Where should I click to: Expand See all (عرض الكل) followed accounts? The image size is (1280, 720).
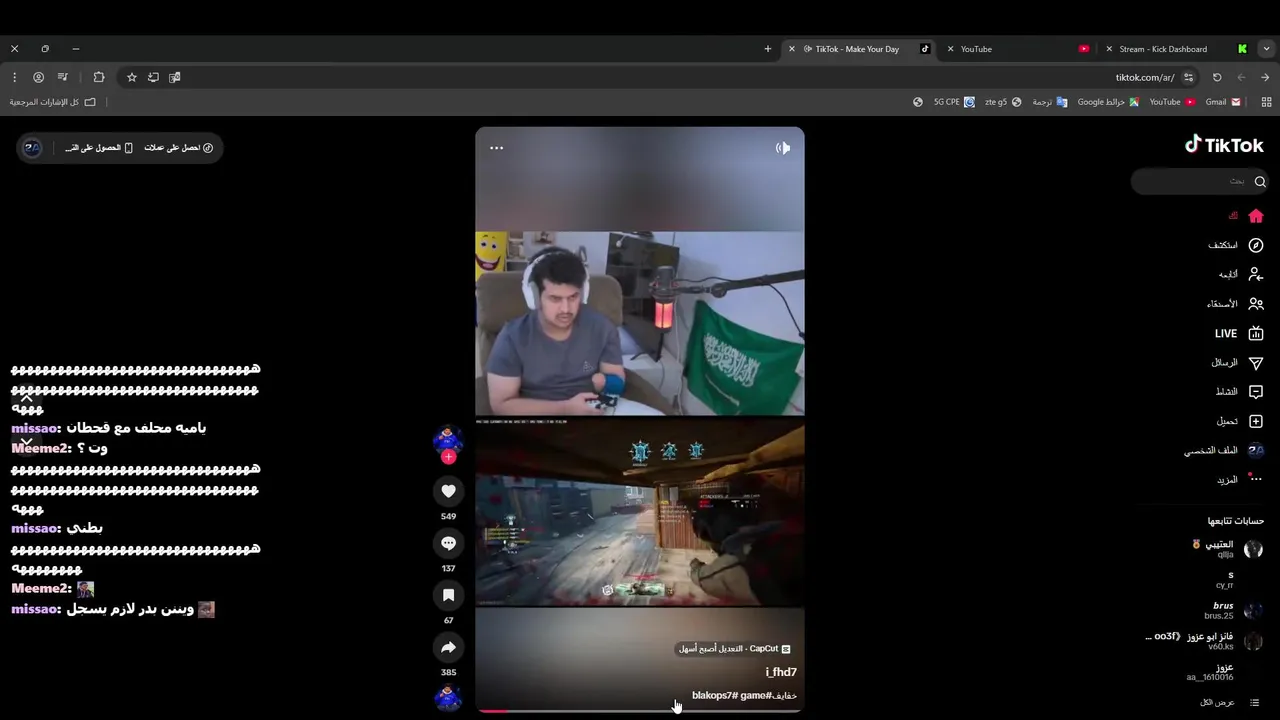[1230, 702]
